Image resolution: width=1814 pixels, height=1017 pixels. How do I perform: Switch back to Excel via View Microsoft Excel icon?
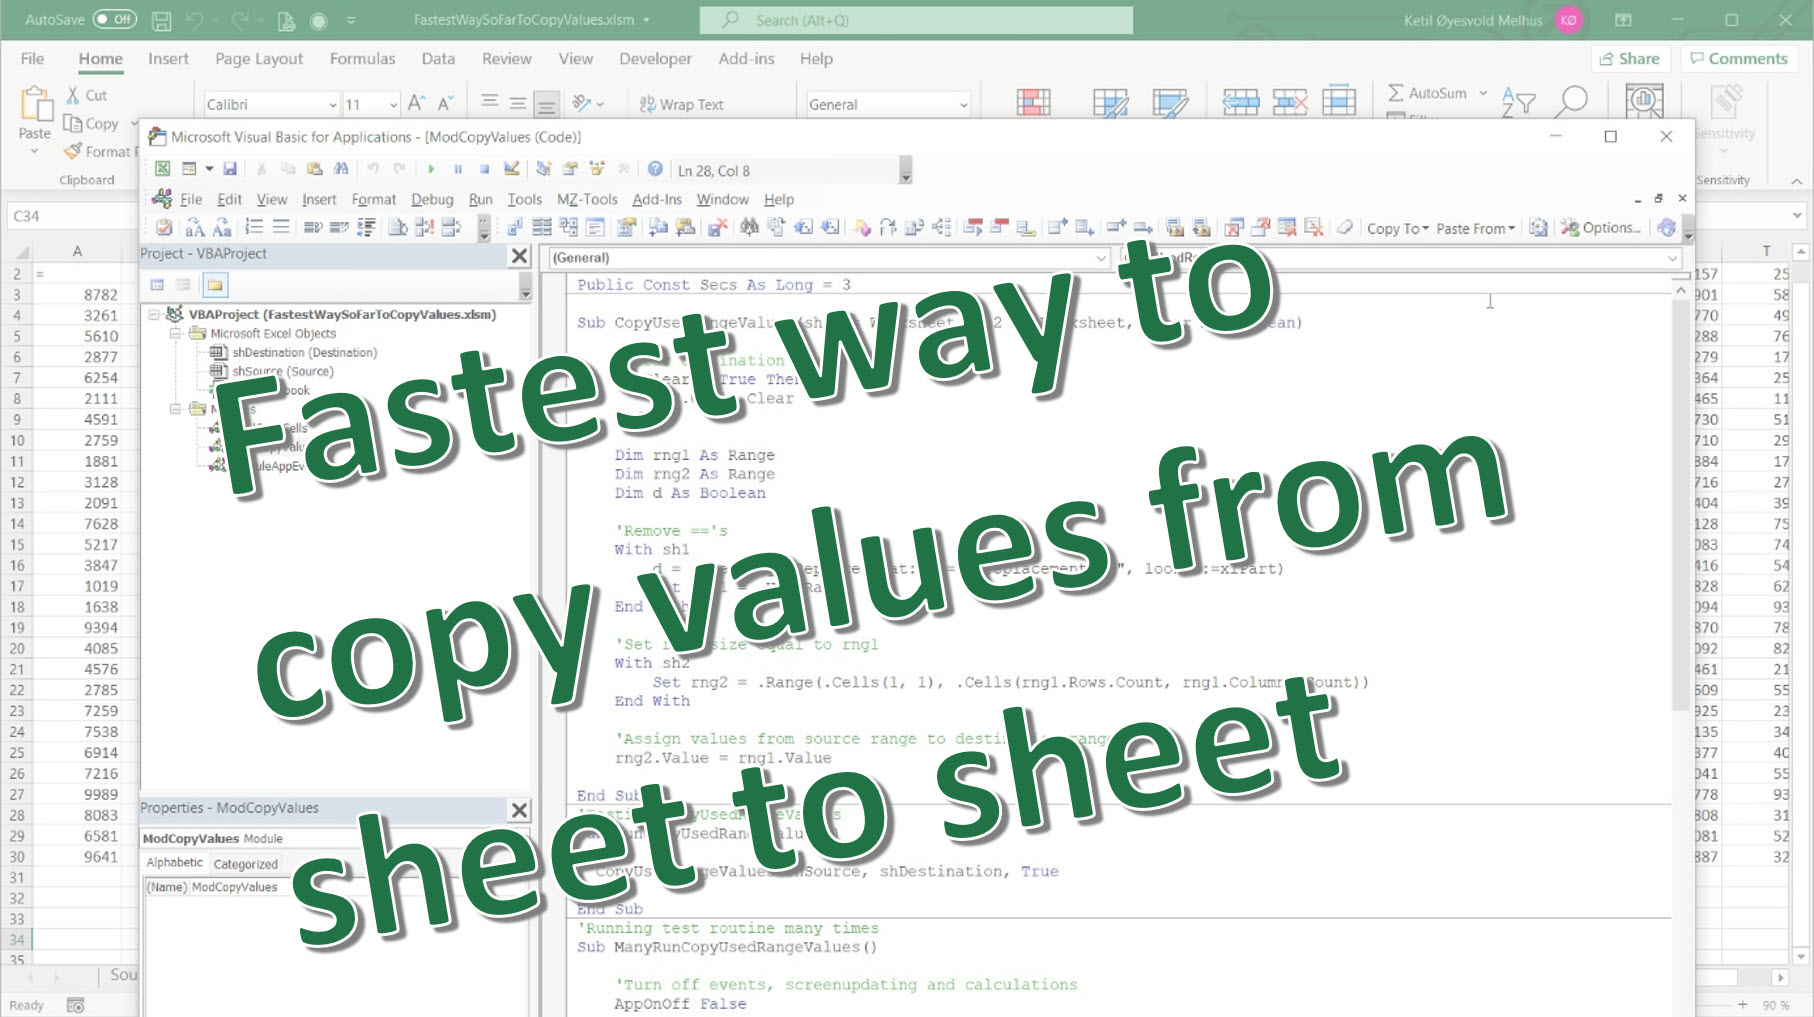click(x=161, y=169)
